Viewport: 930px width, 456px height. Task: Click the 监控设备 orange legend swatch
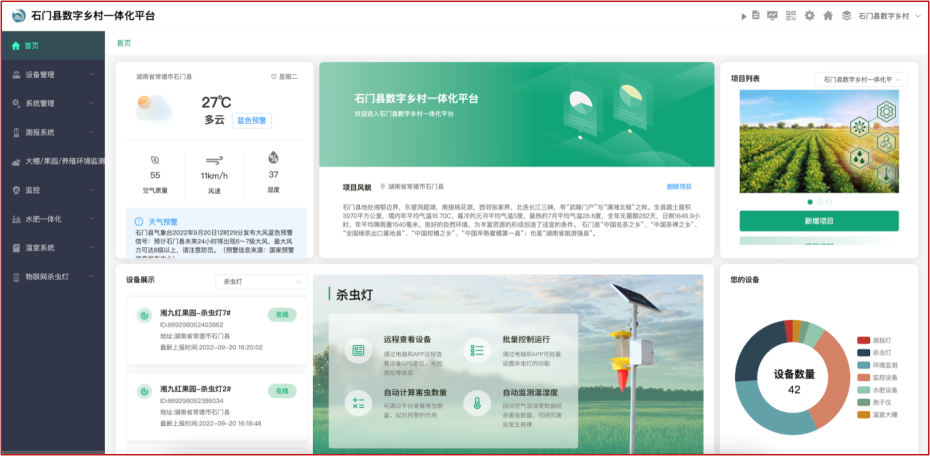863,378
